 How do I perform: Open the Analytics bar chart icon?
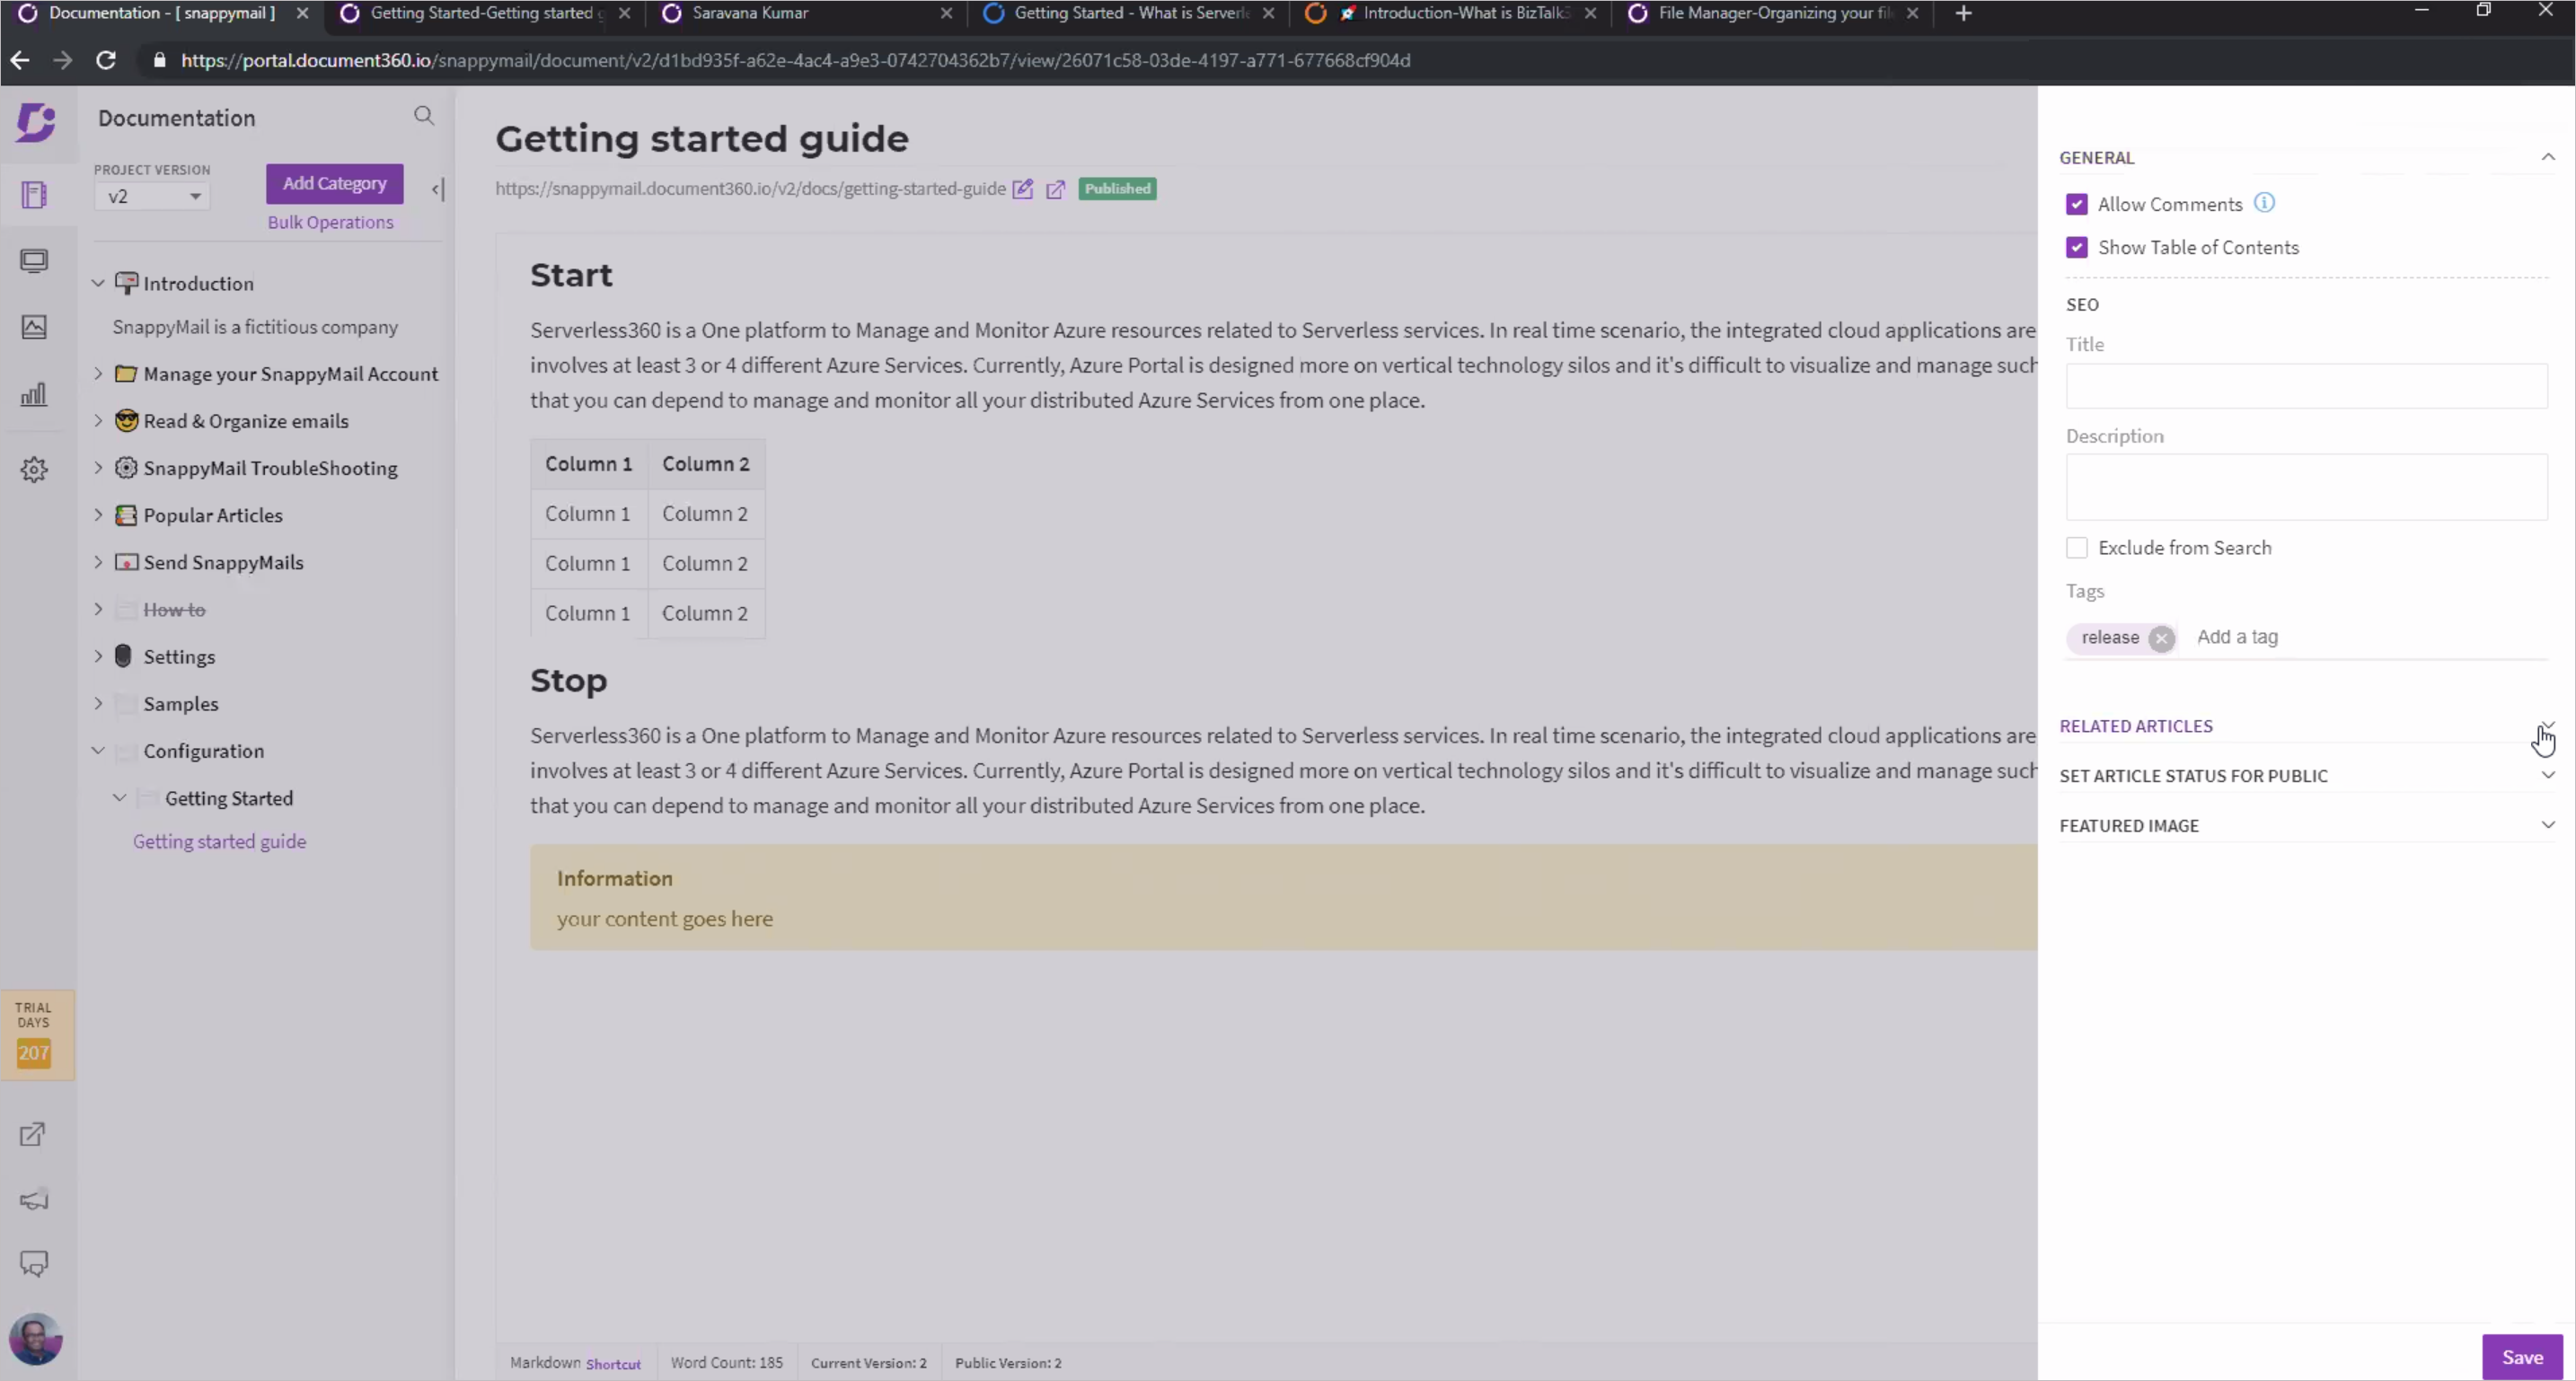coord(34,394)
